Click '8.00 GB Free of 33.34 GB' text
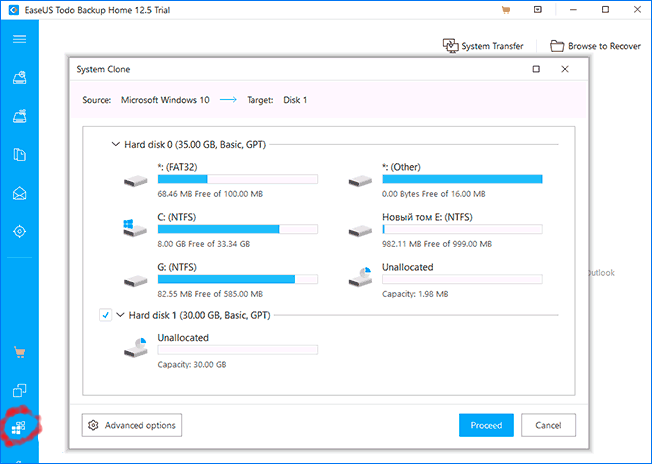Screen dimensions: 652x464 point(204,244)
